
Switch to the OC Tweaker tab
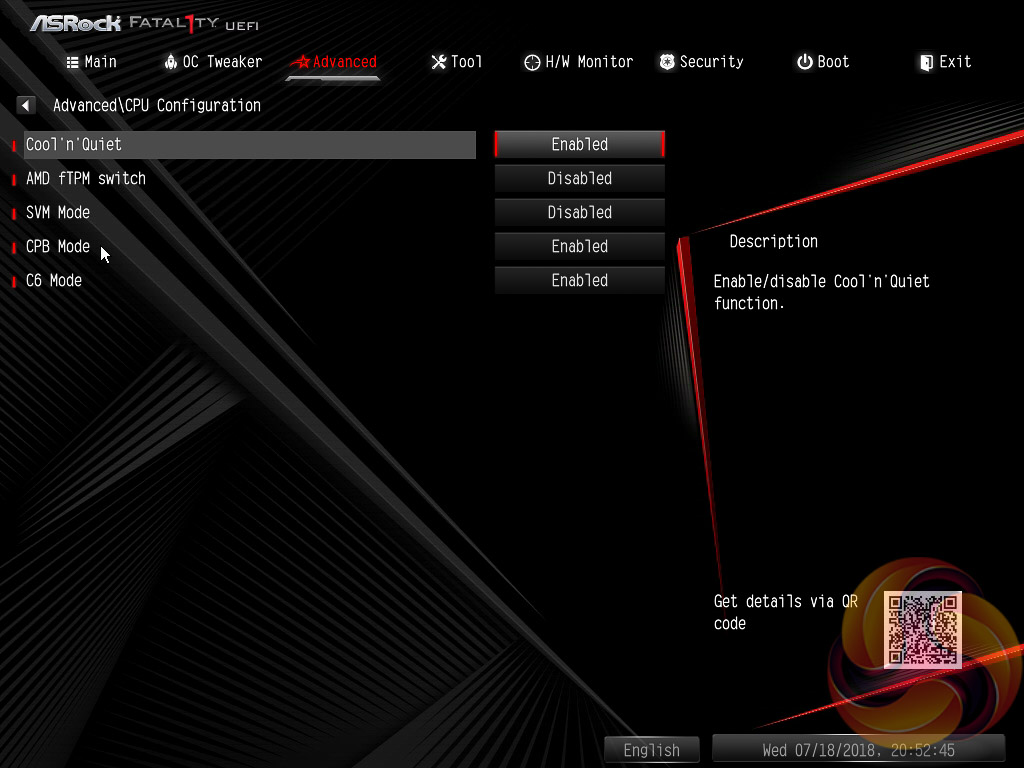pos(213,62)
